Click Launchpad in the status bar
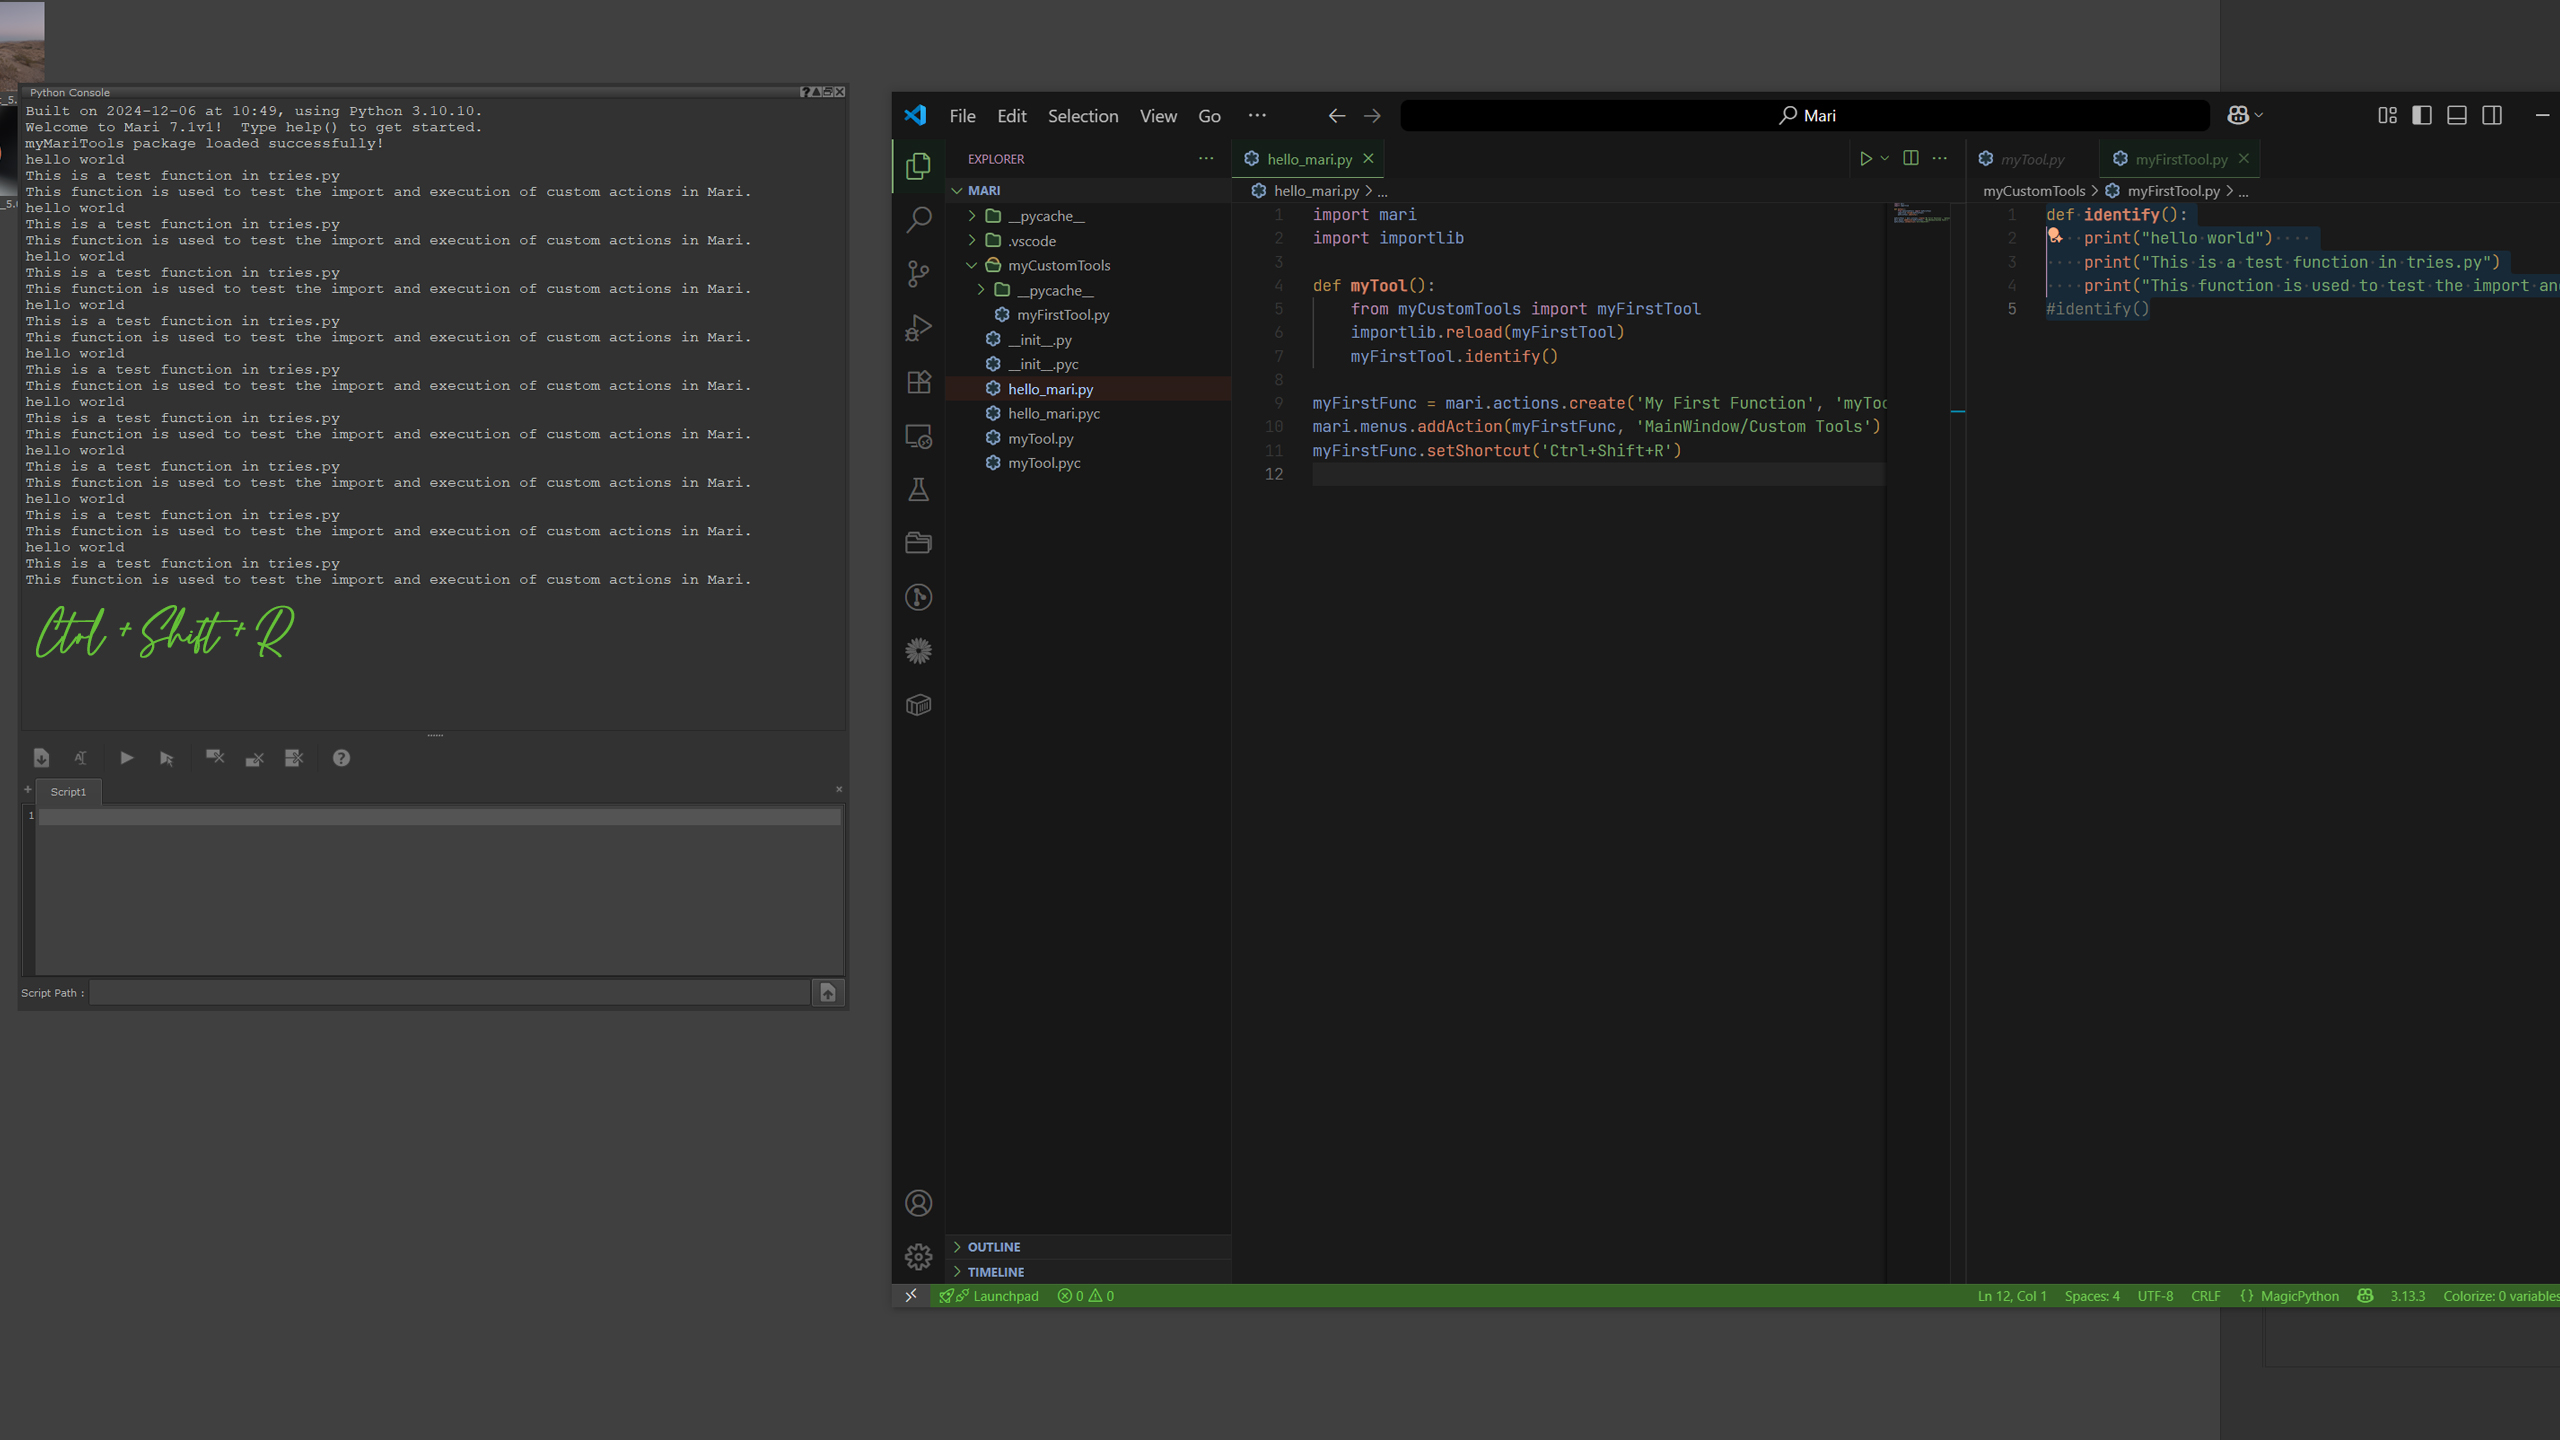Viewport: 2560px width, 1440px height. (1005, 1296)
